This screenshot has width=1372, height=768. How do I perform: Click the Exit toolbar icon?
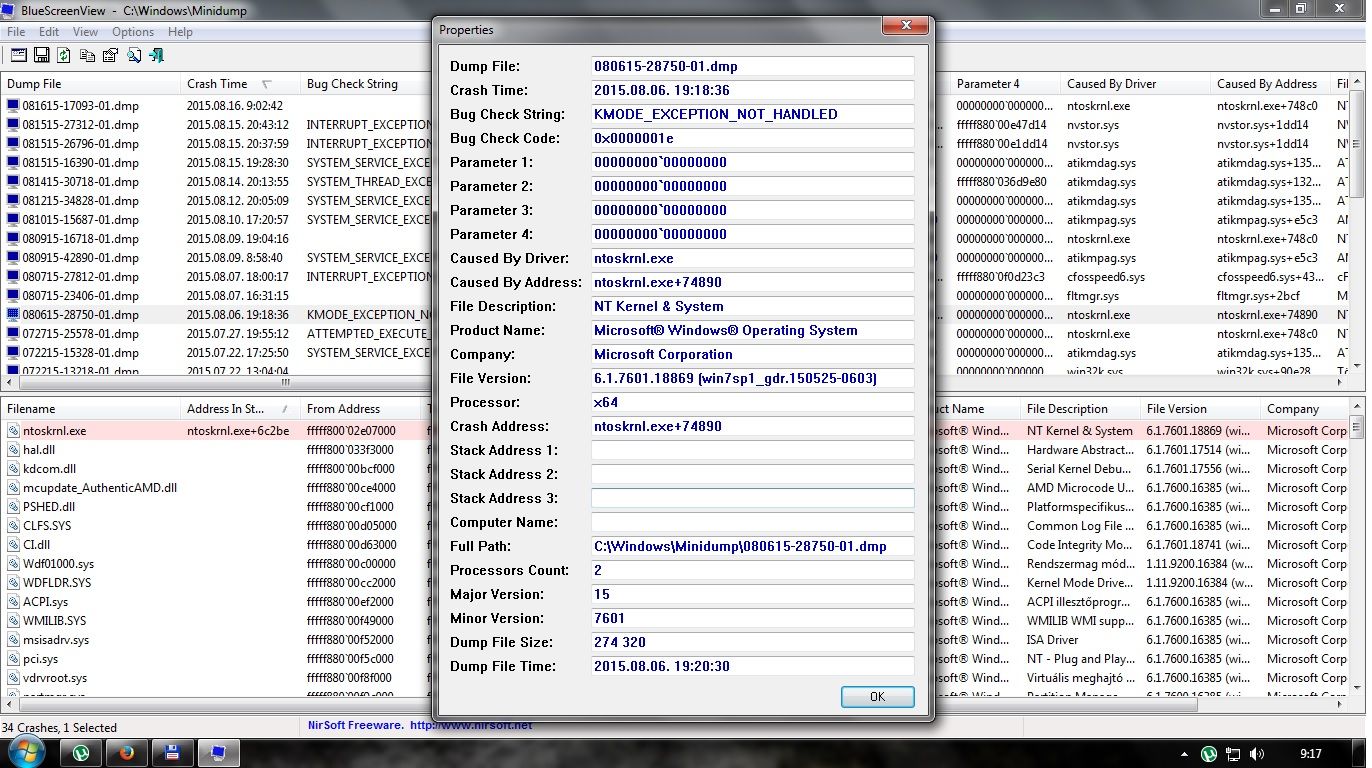click(x=157, y=55)
